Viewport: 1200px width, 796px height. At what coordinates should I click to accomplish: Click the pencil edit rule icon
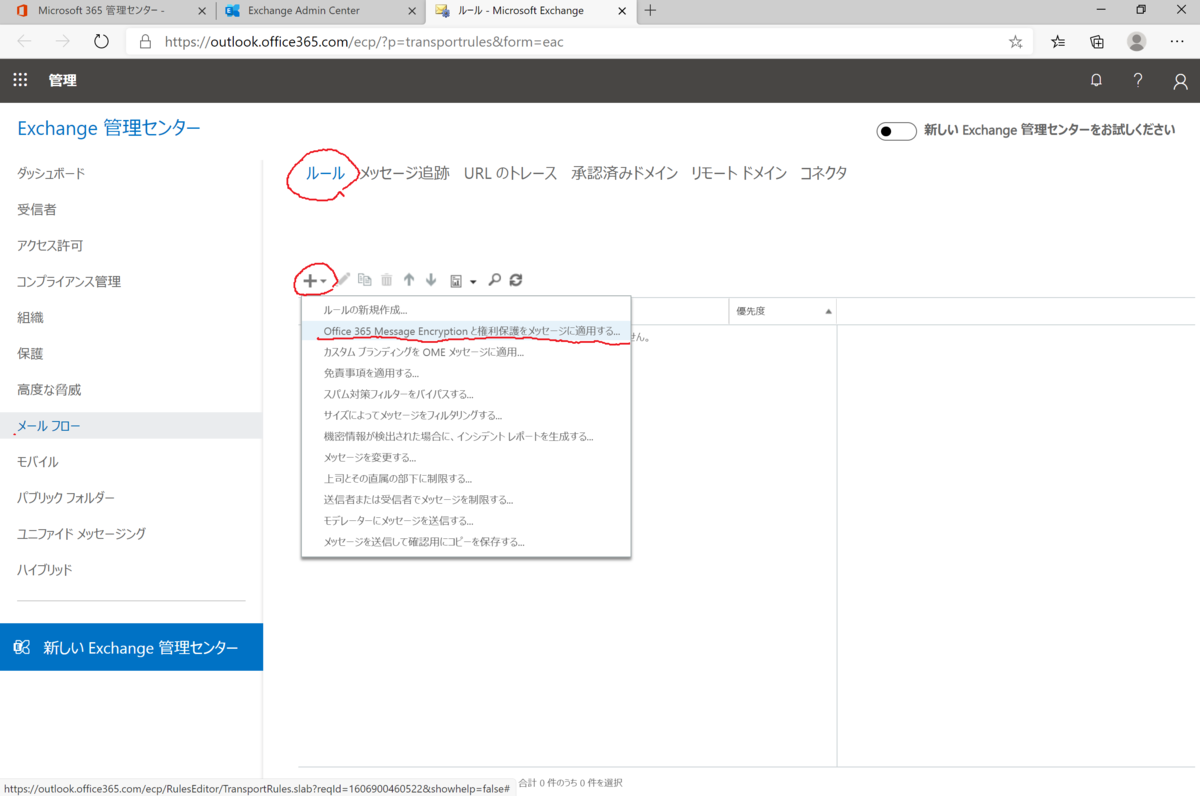[x=343, y=280]
